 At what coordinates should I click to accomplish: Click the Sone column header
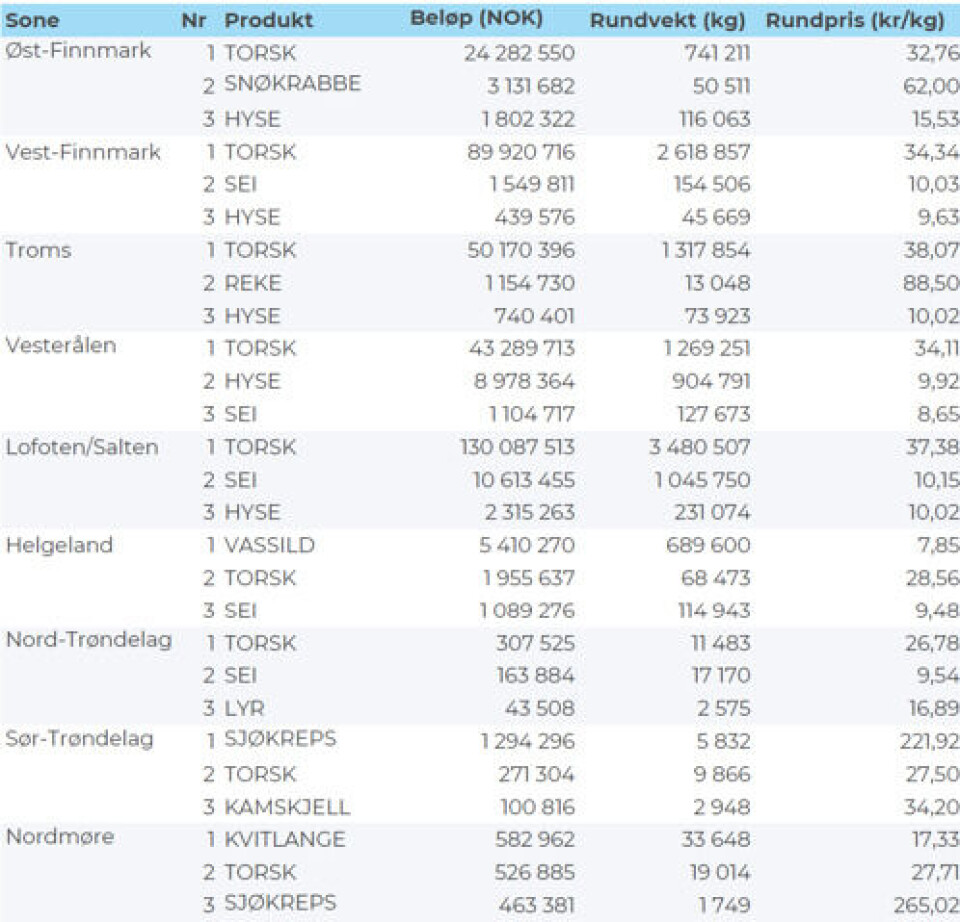point(33,20)
